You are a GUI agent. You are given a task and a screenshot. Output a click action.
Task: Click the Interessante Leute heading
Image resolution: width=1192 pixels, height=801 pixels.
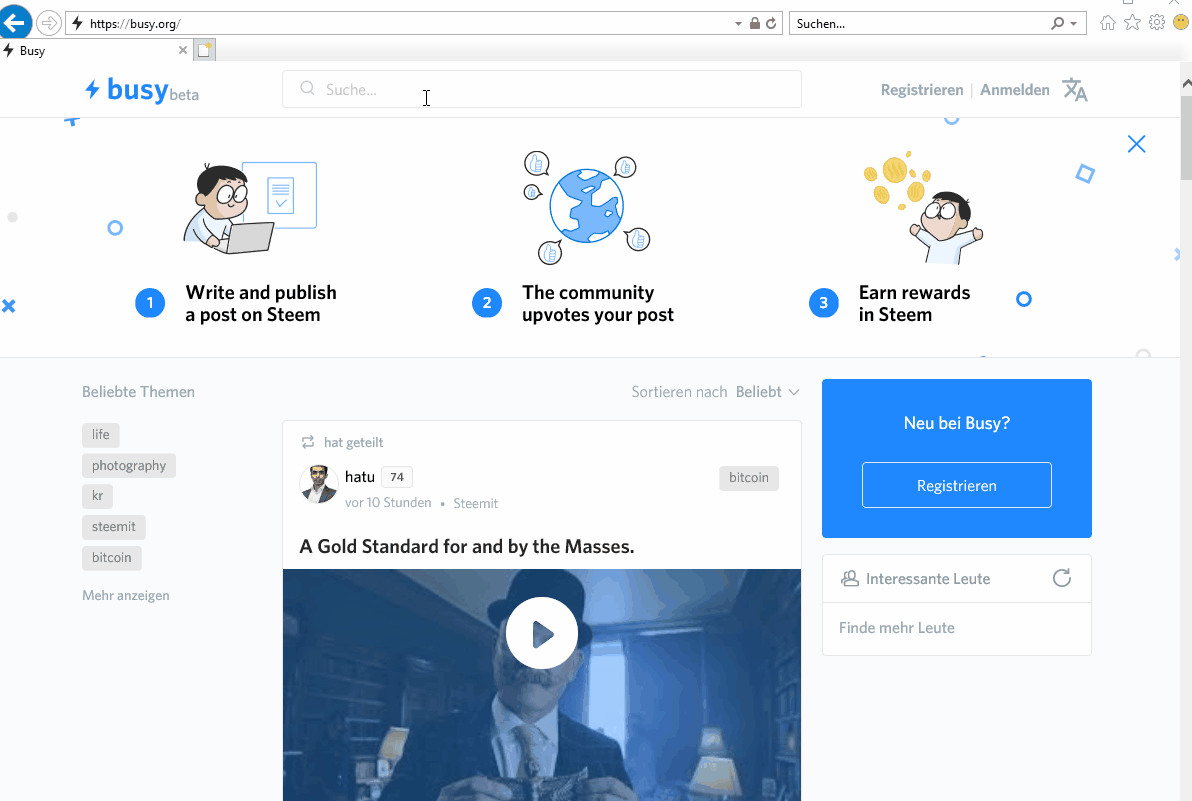(927, 579)
